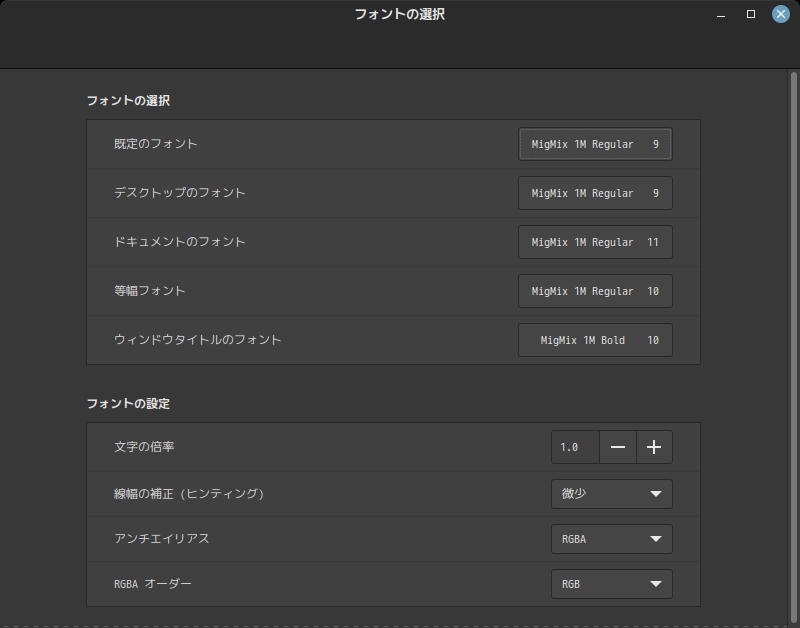Open the RGBA オーダー dropdown showing RGB
Screen dimensions: 800x628
click(x=611, y=584)
